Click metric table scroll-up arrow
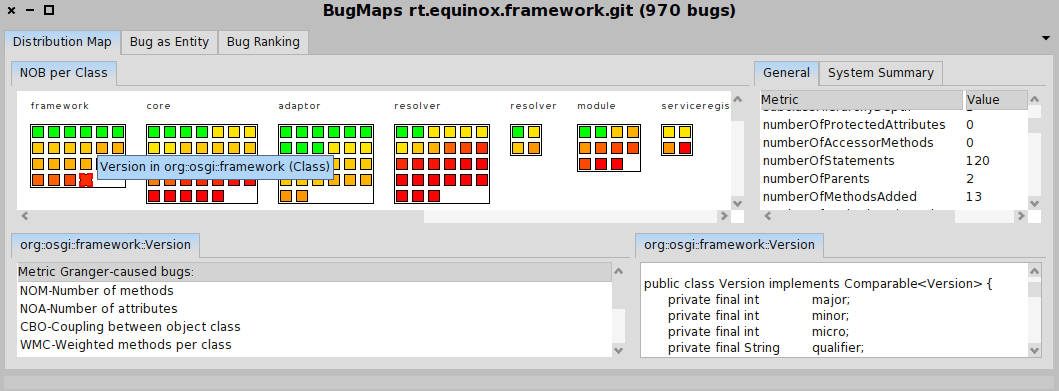Viewport: 1059px width, 391px height. (1034, 99)
